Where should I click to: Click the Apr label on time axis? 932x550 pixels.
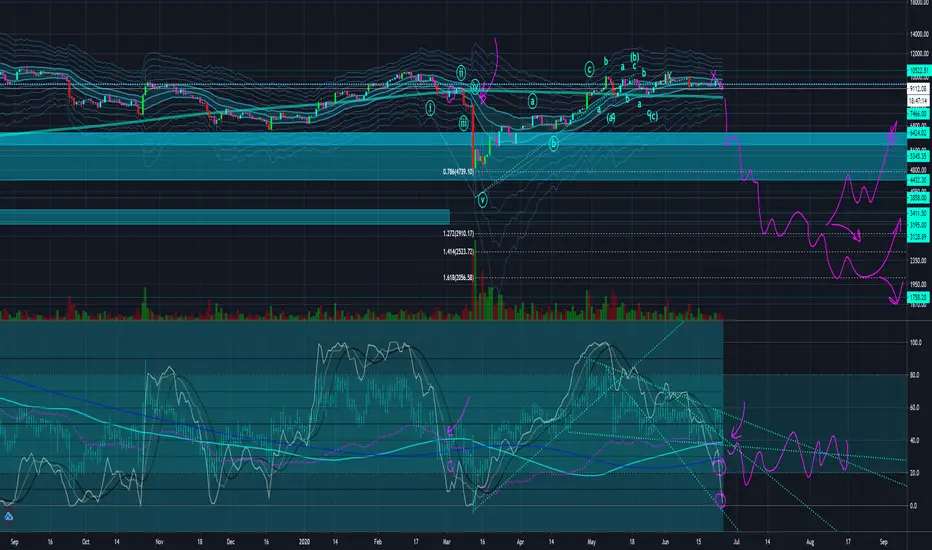[521, 542]
